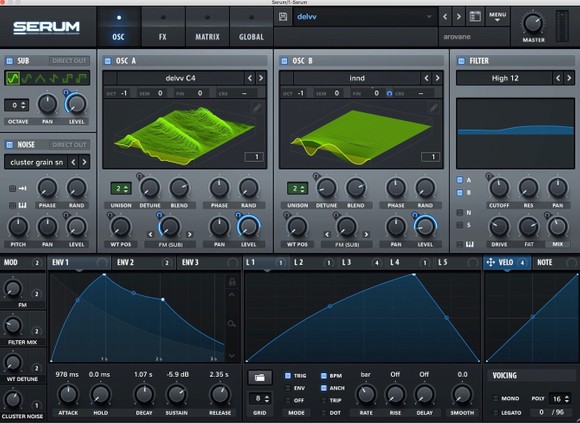
Task: Go to next OSC B warp mode
Action: point(366,234)
